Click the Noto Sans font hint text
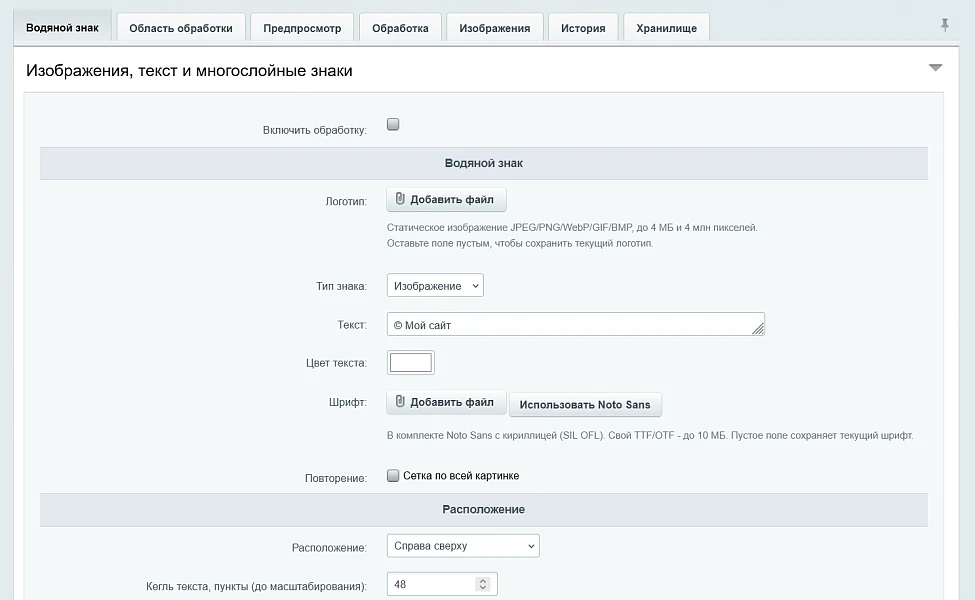975x600 pixels. coord(650,435)
